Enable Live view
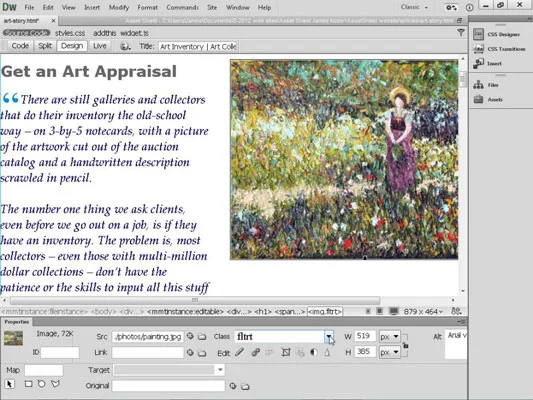Image resolution: width=533 pixels, height=400 pixels. point(100,46)
